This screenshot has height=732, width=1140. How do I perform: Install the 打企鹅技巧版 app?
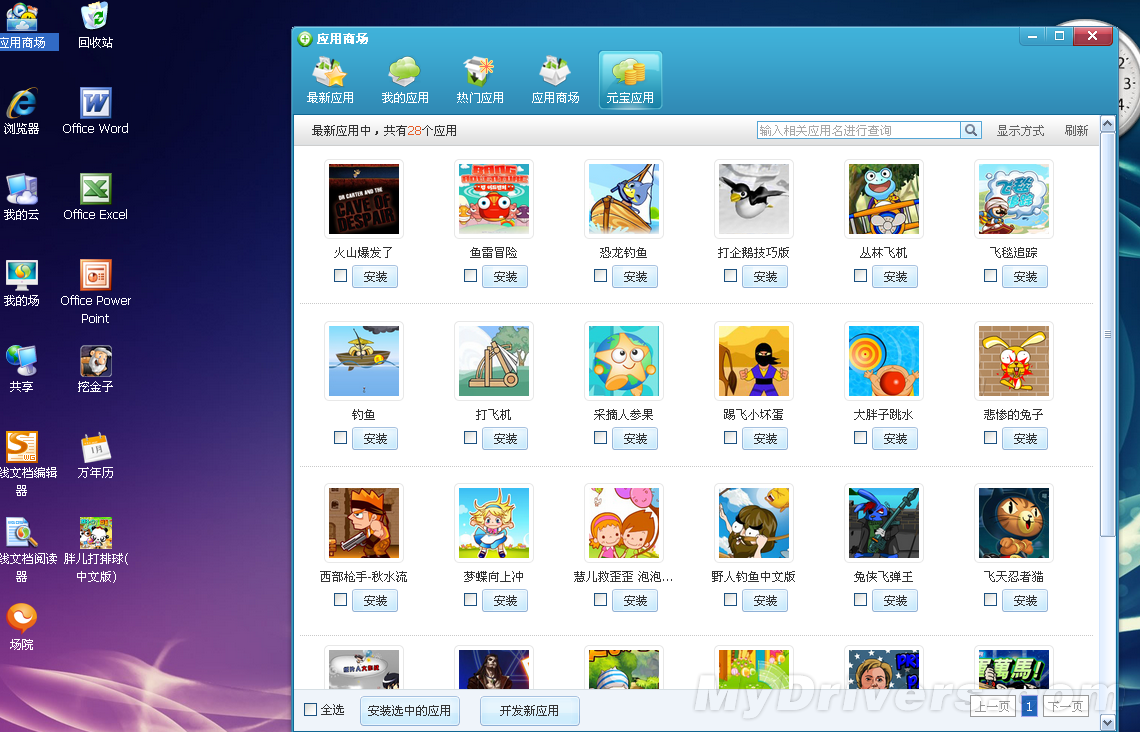click(765, 277)
